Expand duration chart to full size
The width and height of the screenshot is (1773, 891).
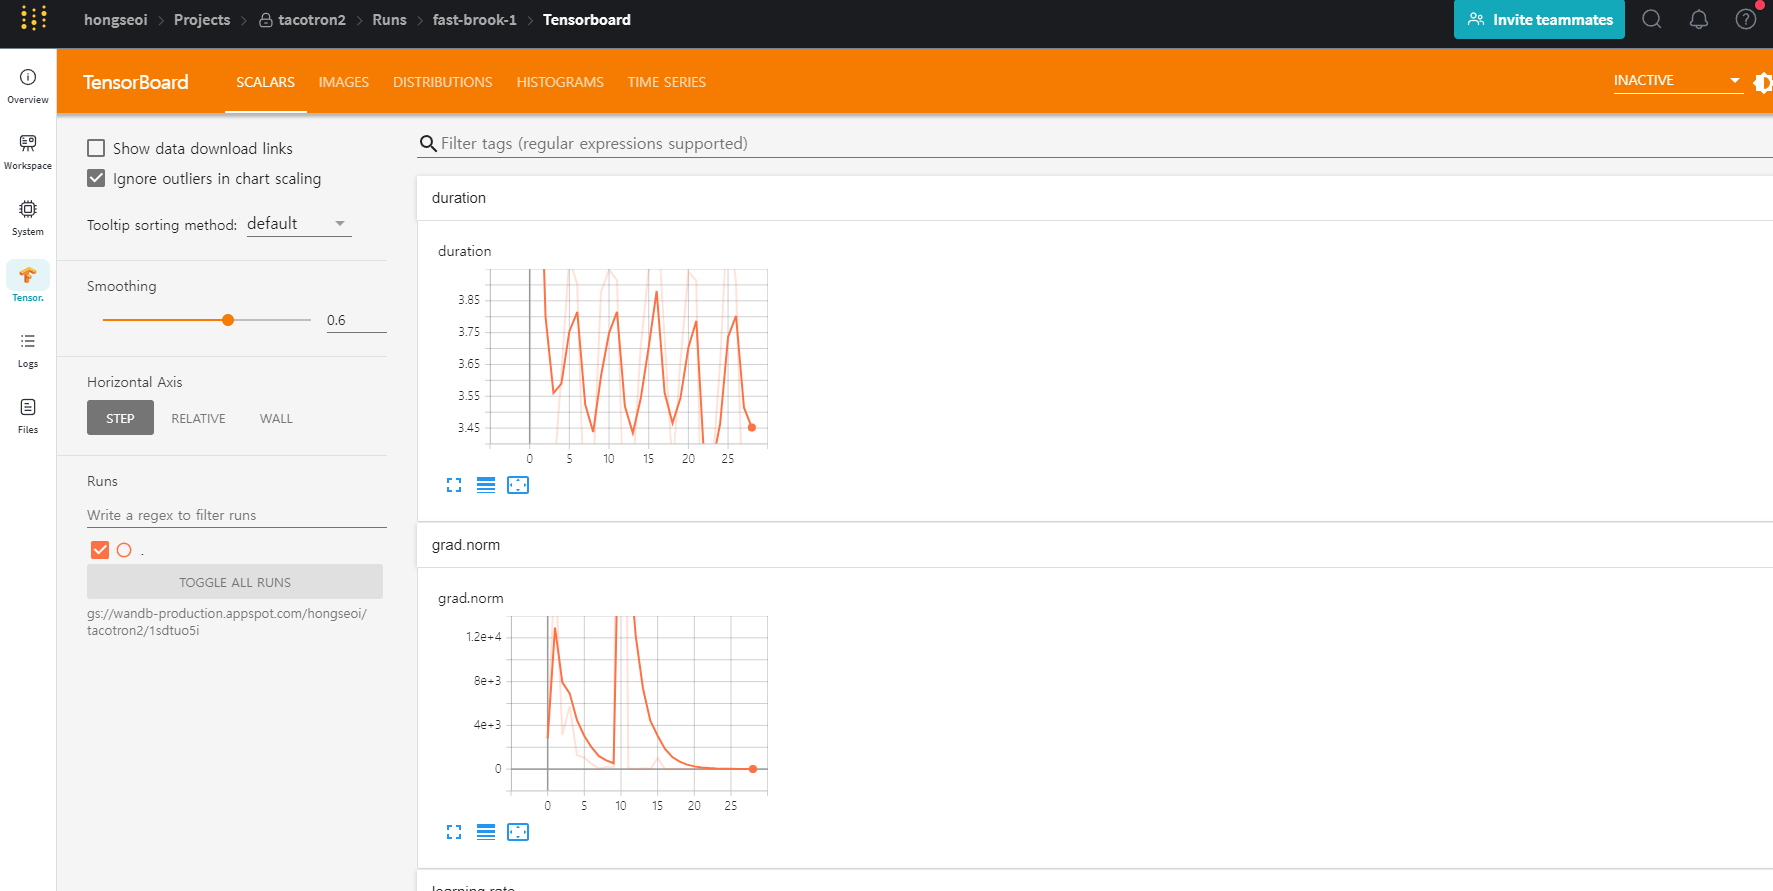point(454,485)
